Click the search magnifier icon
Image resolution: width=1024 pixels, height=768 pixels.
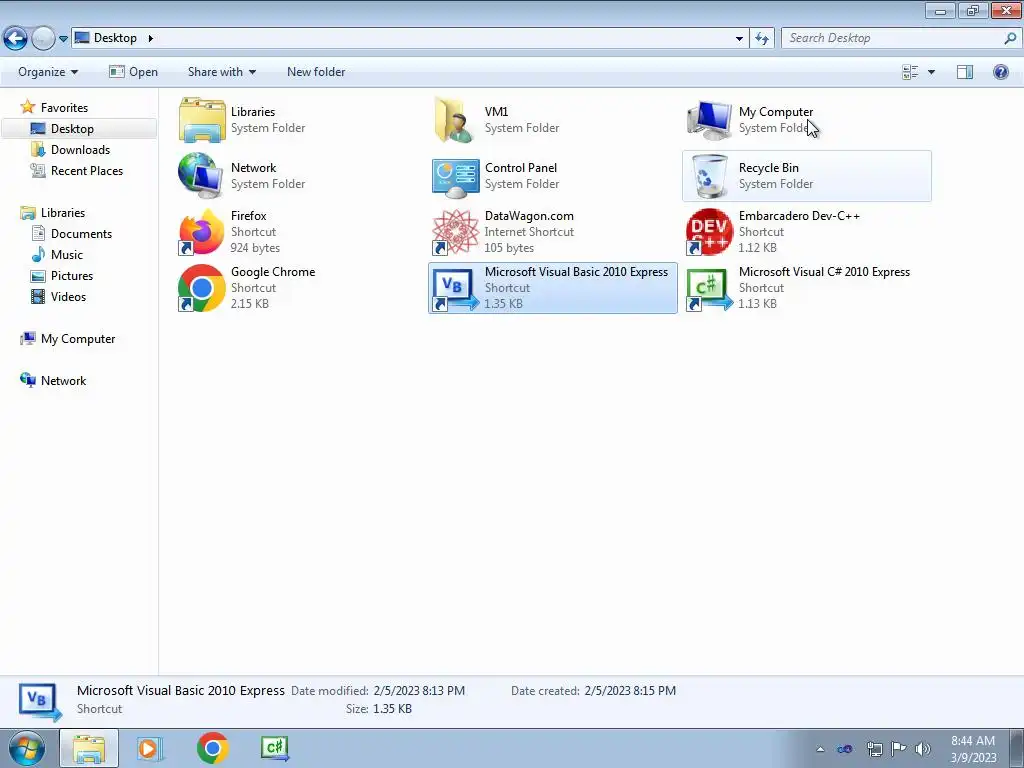1010,38
